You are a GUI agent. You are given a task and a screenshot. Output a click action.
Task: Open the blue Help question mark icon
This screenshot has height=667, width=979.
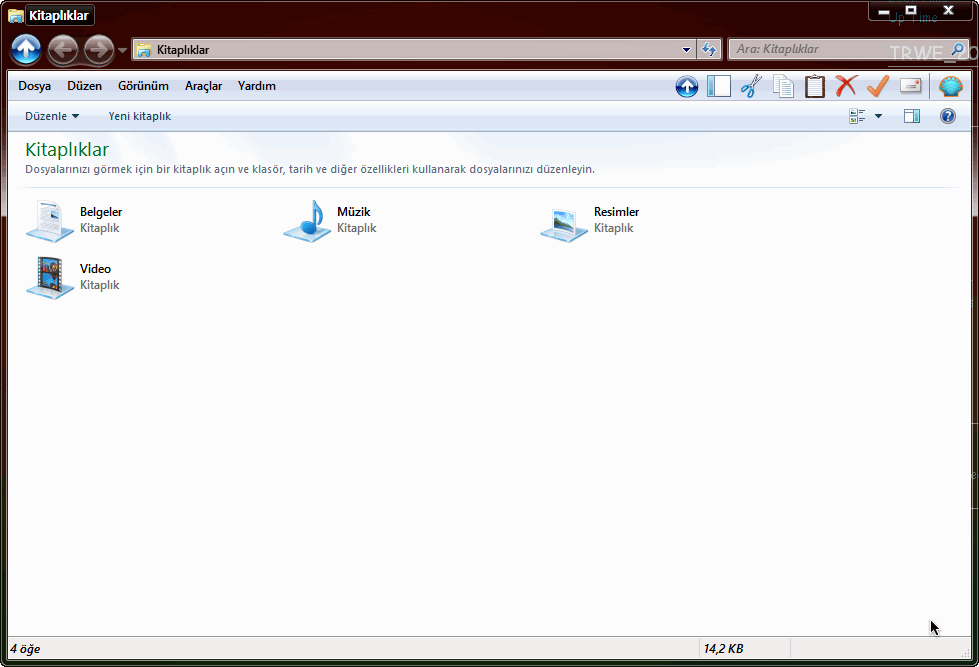tap(948, 116)
